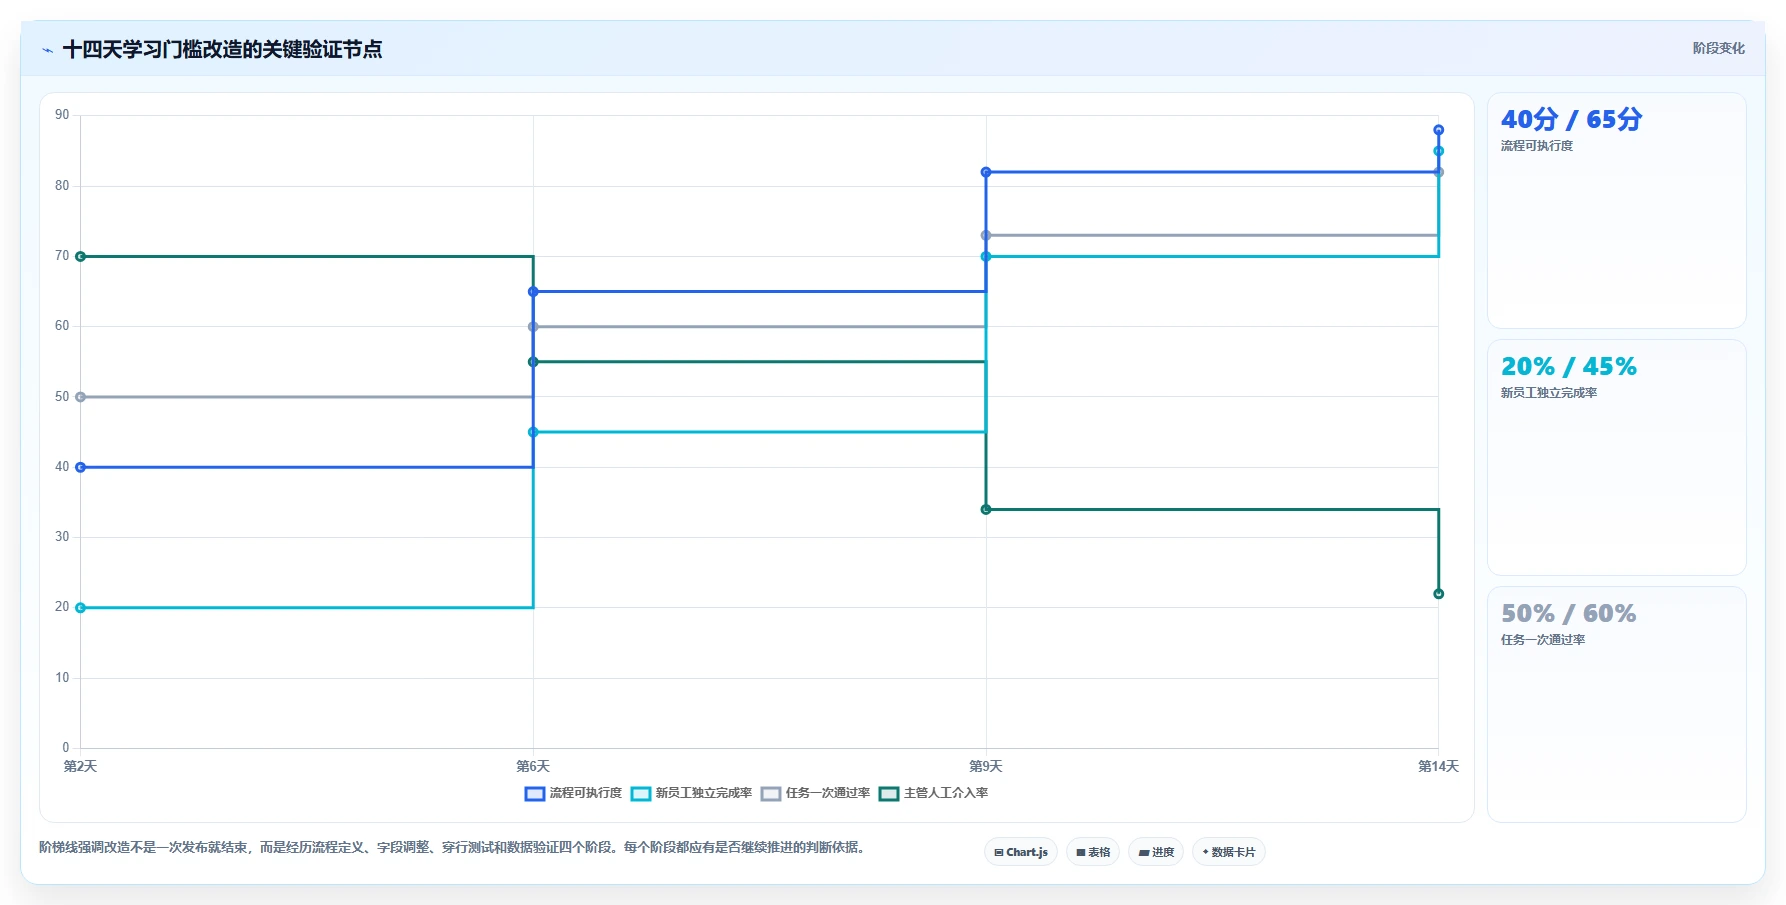Click 主管人工介入率 point at 第14天 (22)

coord(1439,594)
